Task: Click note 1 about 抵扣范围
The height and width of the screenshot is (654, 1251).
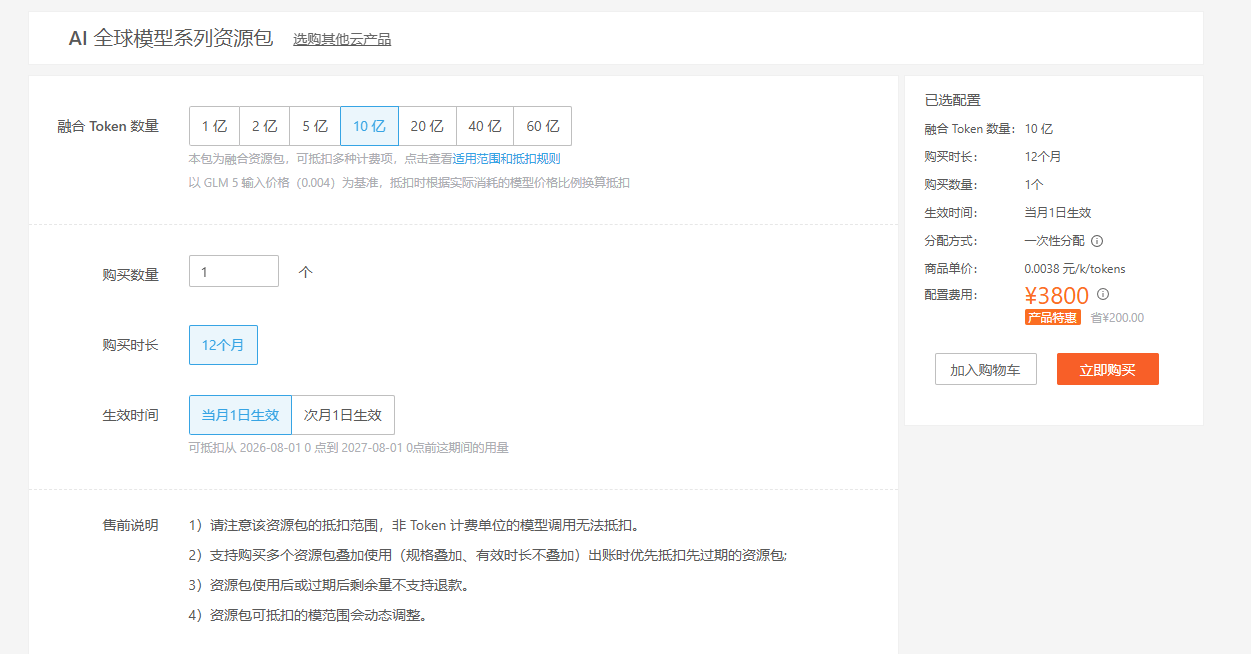Action: click(414, 525)
